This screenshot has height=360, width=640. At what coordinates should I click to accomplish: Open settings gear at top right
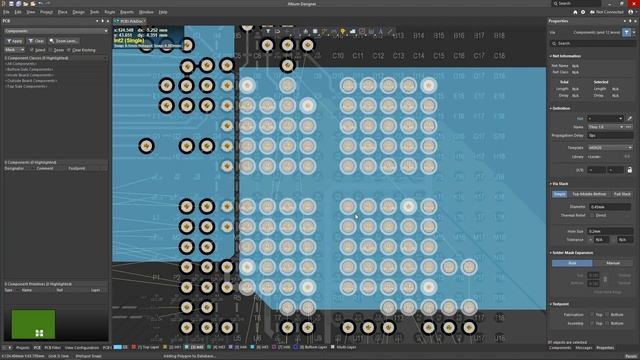click(583, 12)
